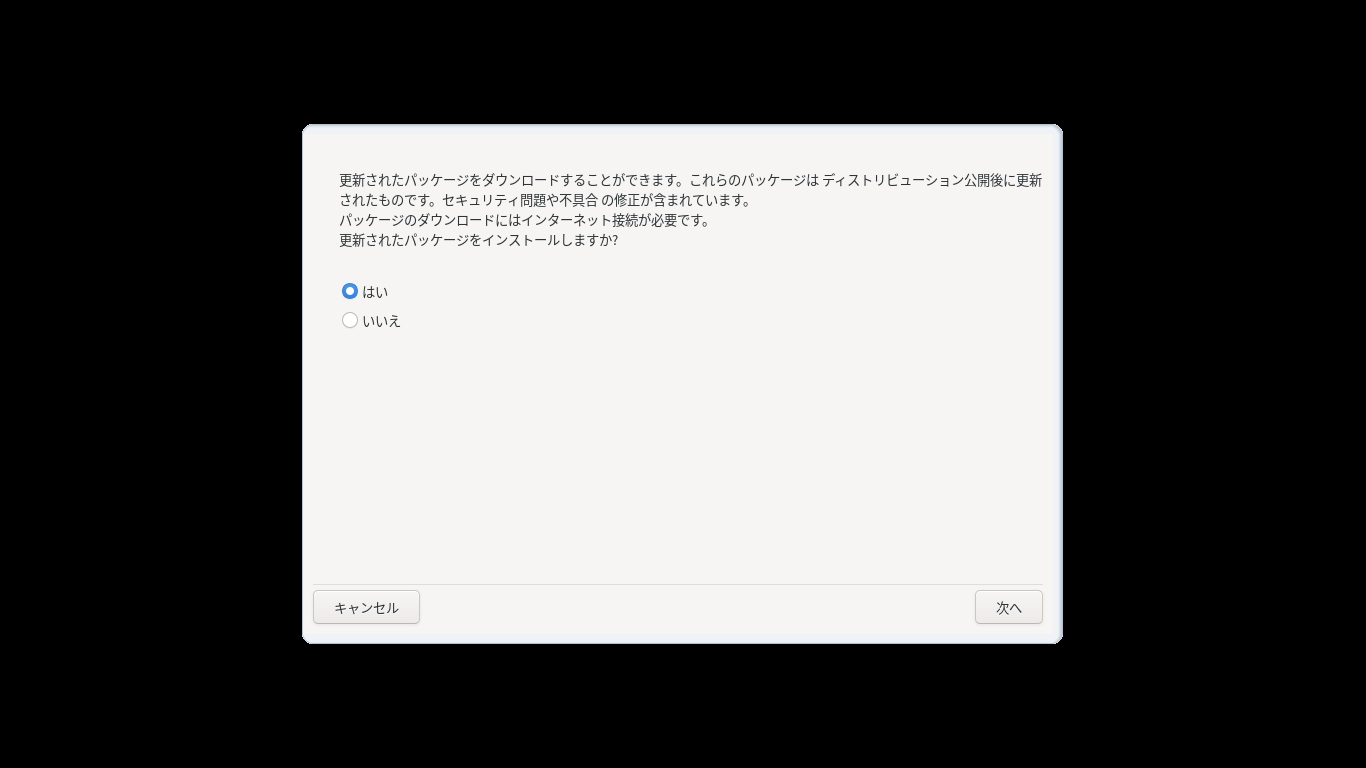Click the いいえ label text

(381, 320)
